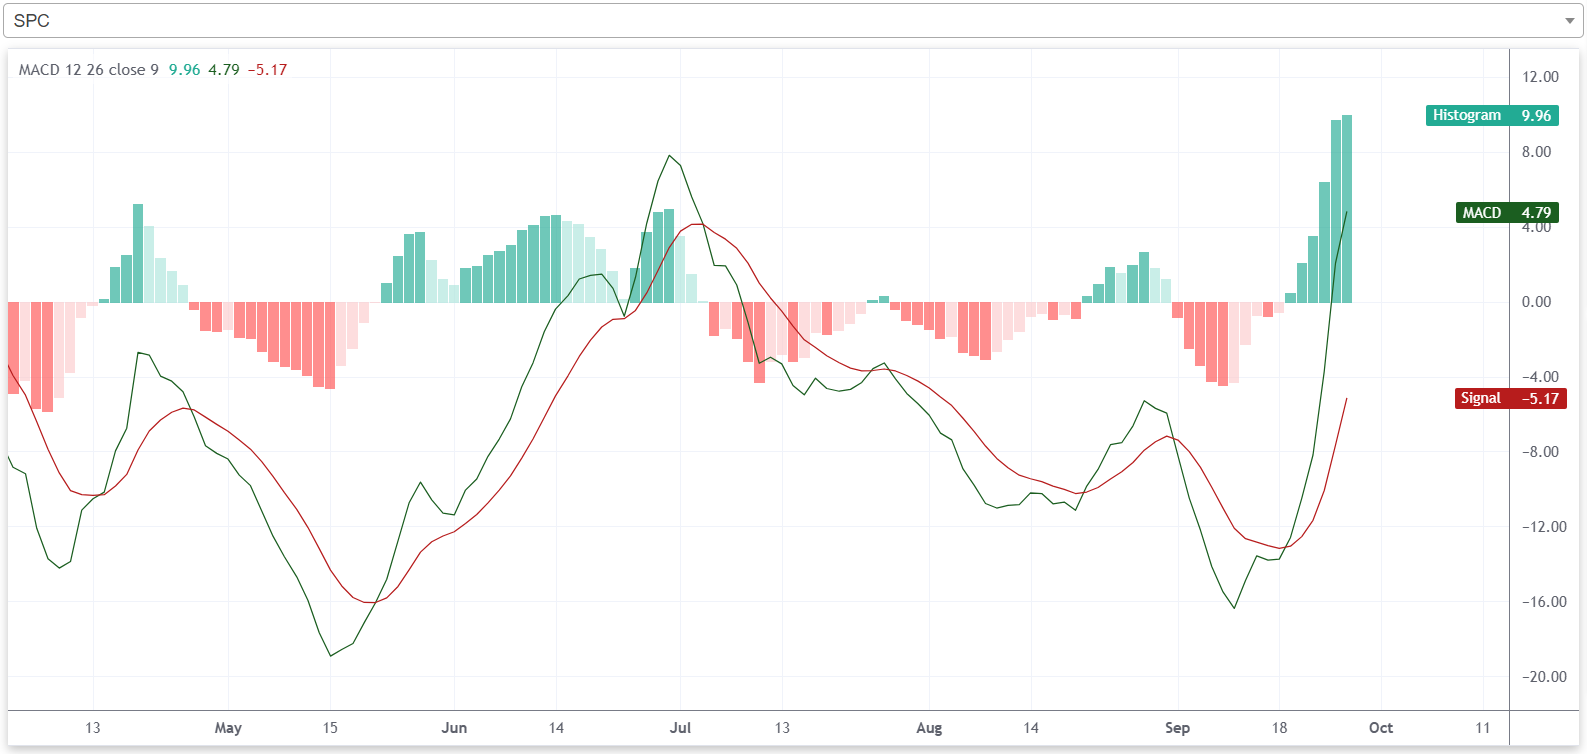Select the MACD 4.79 price label
Image resolution: width=1587 pixels, height=754 pixels.
tap(1506, 213)
